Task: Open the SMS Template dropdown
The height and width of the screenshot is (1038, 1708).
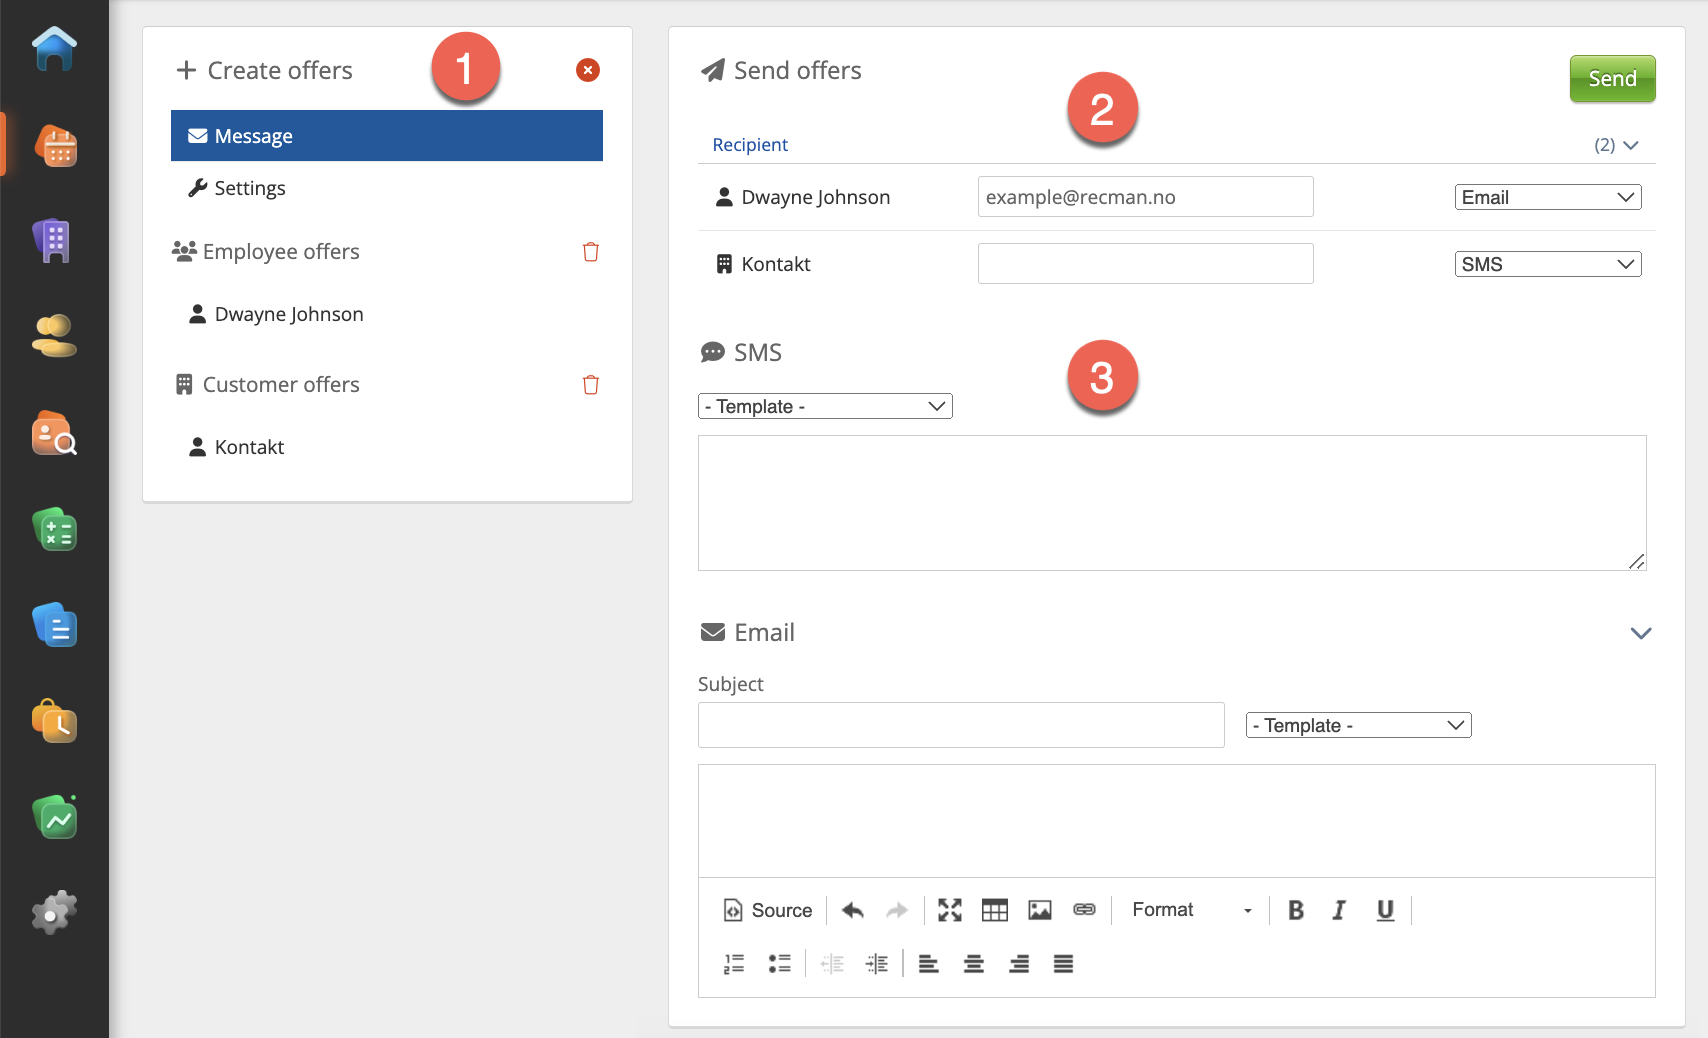Action: pyautogui.click(x=825, y=407)
